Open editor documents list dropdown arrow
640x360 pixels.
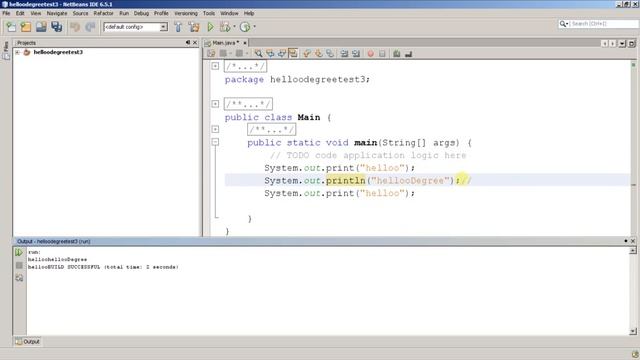622,43
